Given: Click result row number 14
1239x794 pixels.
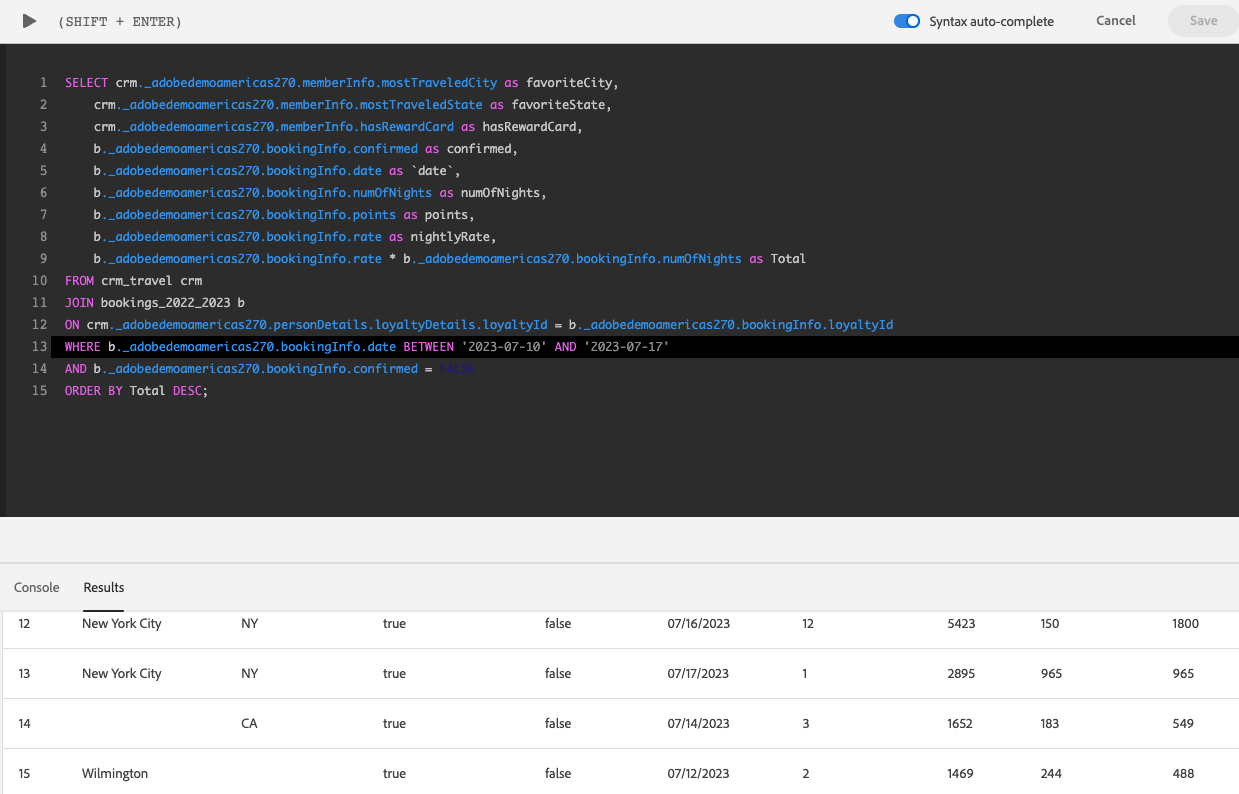Looking at the screenshot, I should pyautogui.click(x=25, y=723).
